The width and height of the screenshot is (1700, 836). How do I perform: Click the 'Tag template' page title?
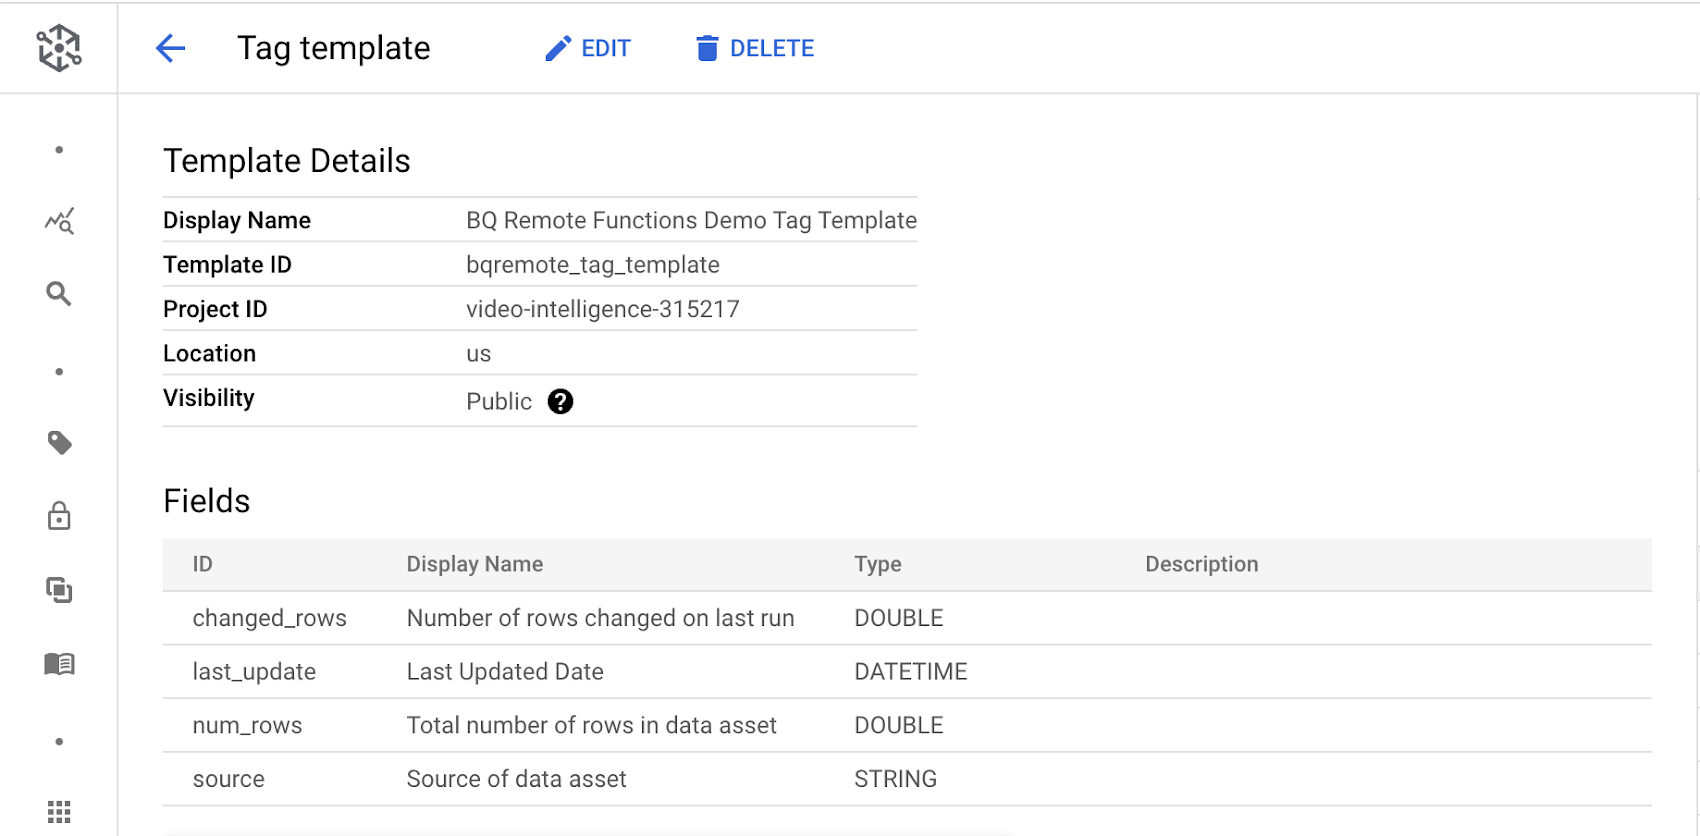pos(333,48)
